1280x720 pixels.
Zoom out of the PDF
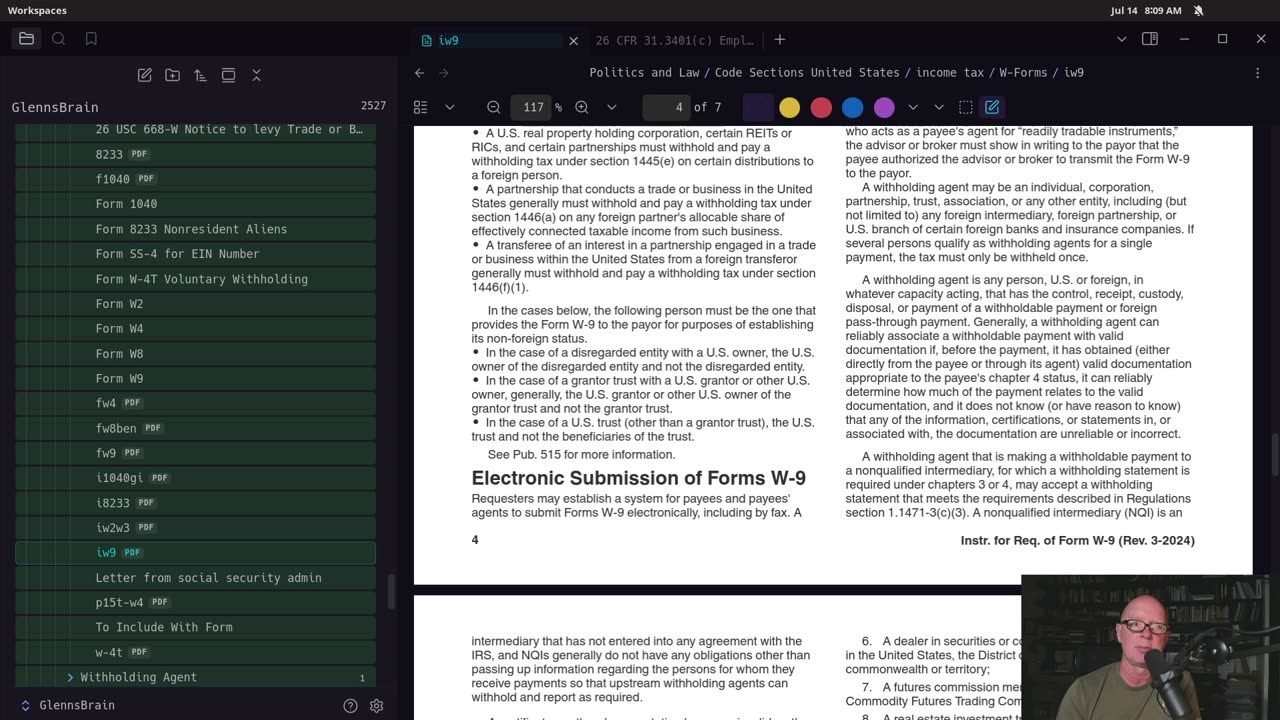click(x=494, y=107)
